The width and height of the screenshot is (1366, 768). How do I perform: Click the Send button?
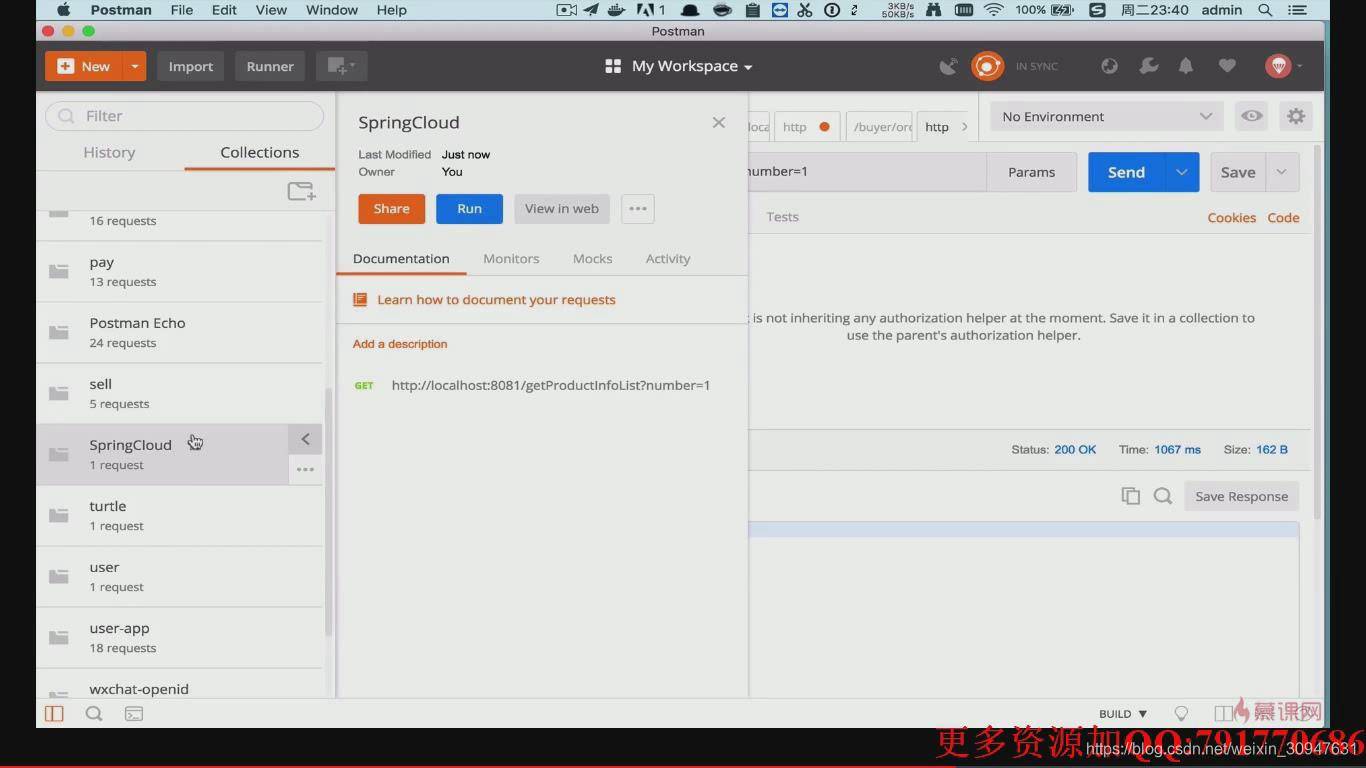tap(1126, 172)
